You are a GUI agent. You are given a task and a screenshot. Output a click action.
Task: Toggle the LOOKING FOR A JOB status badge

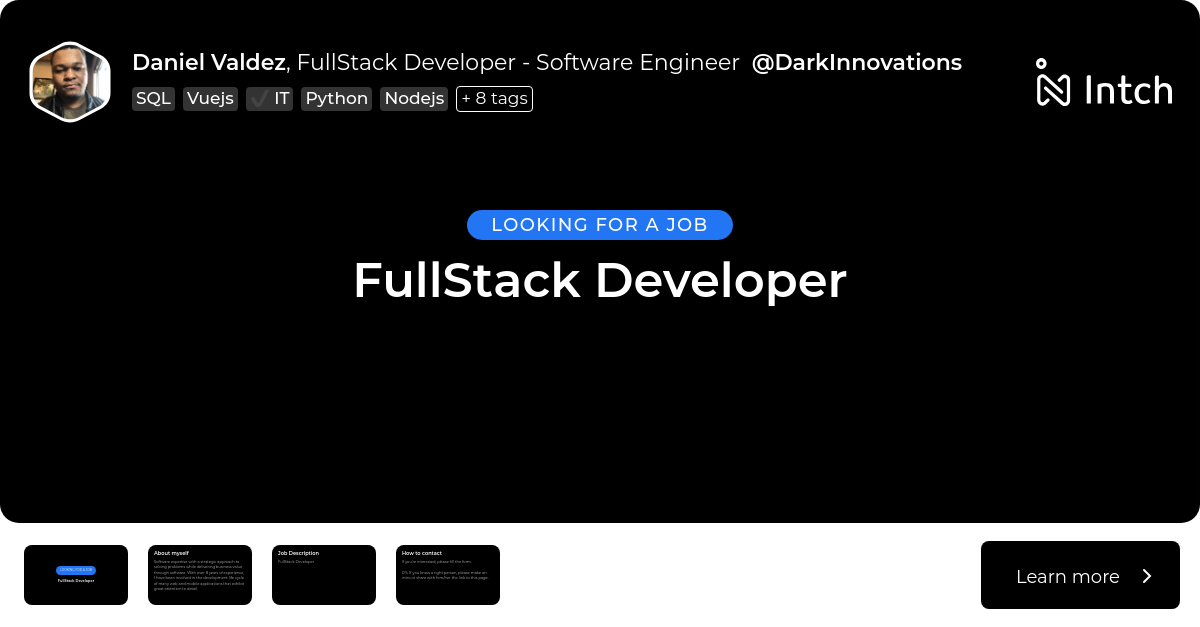[x=600, y=224]
